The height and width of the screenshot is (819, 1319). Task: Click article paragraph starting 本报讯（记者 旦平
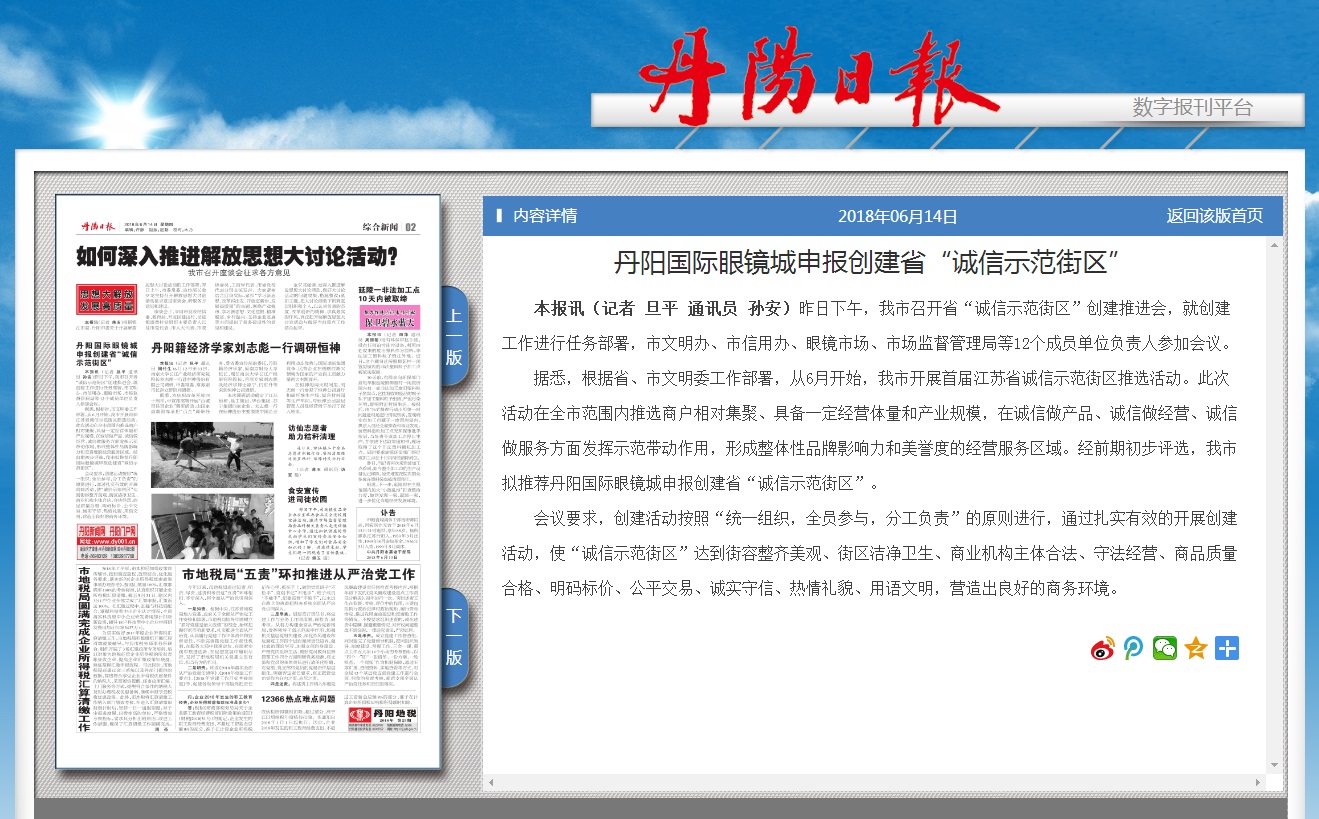868,325
